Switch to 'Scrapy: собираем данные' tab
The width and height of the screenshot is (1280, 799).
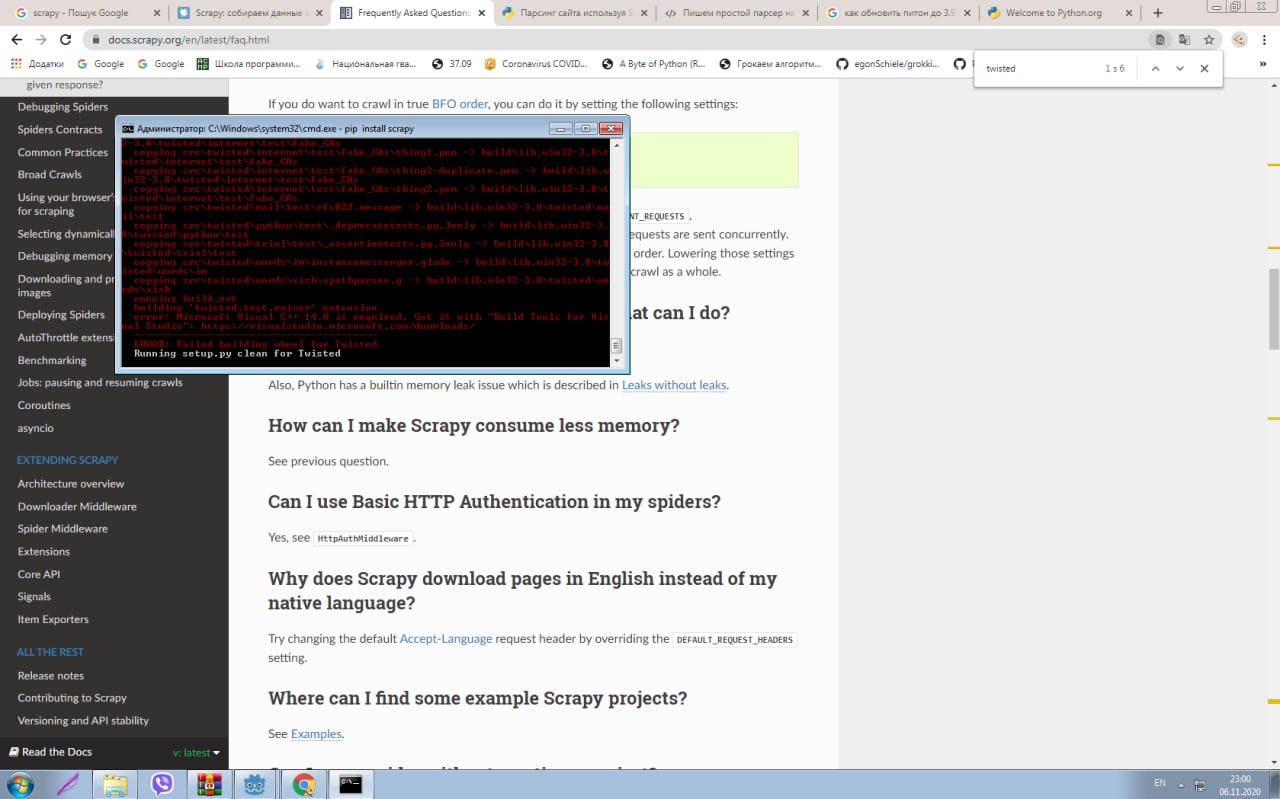[x=248, y=13]
